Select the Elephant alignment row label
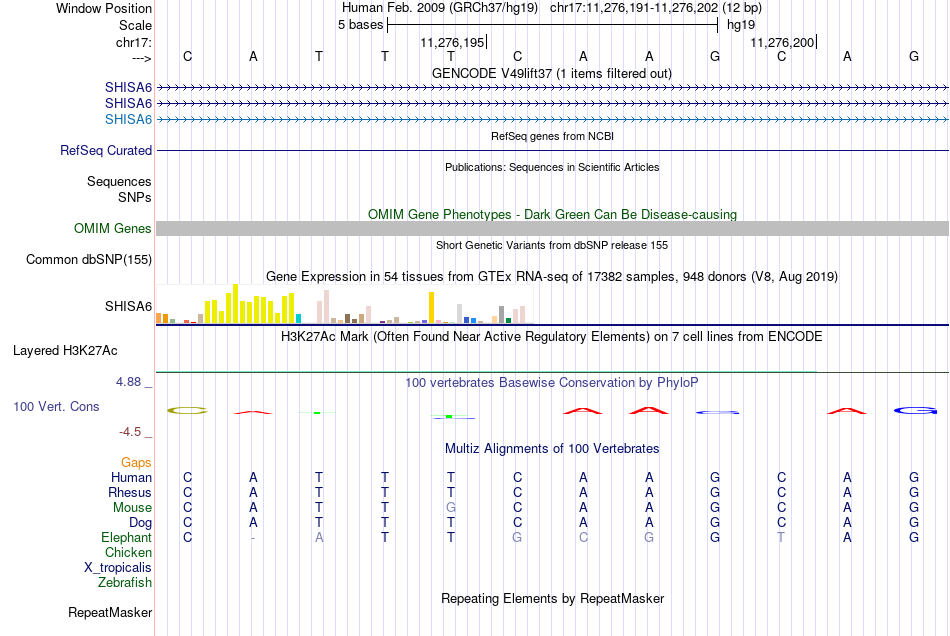 [x=126, y=538]
